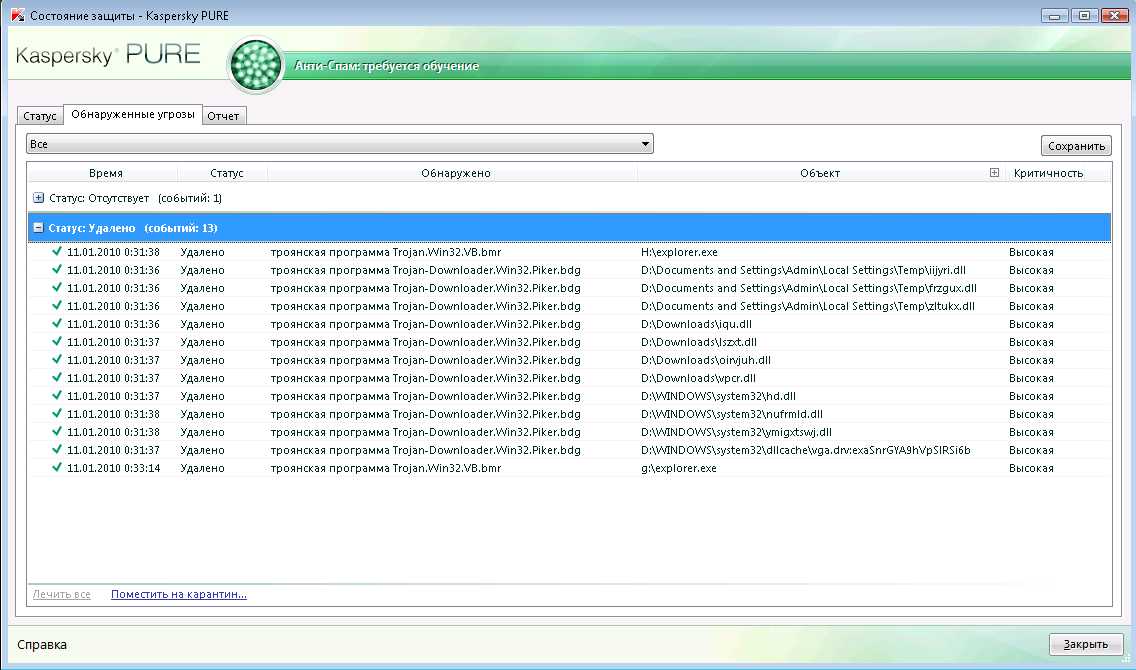Minimize the Kaspersky PURE window
This screenshot has width=1136, height=670.
click(1054, 15)
